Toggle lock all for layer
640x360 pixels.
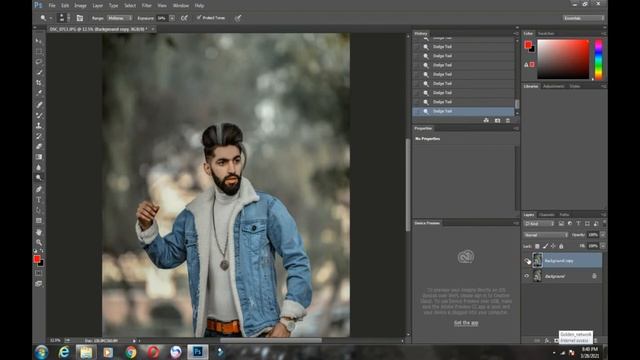[561, 246]
